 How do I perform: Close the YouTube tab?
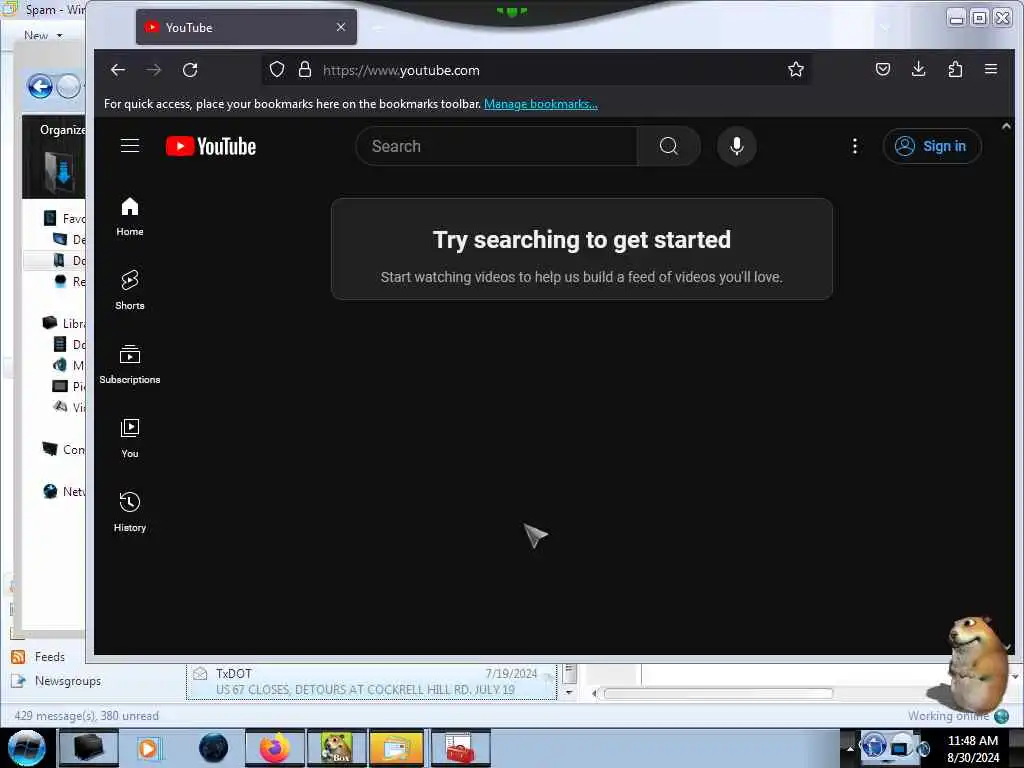(x=341, y=27)
